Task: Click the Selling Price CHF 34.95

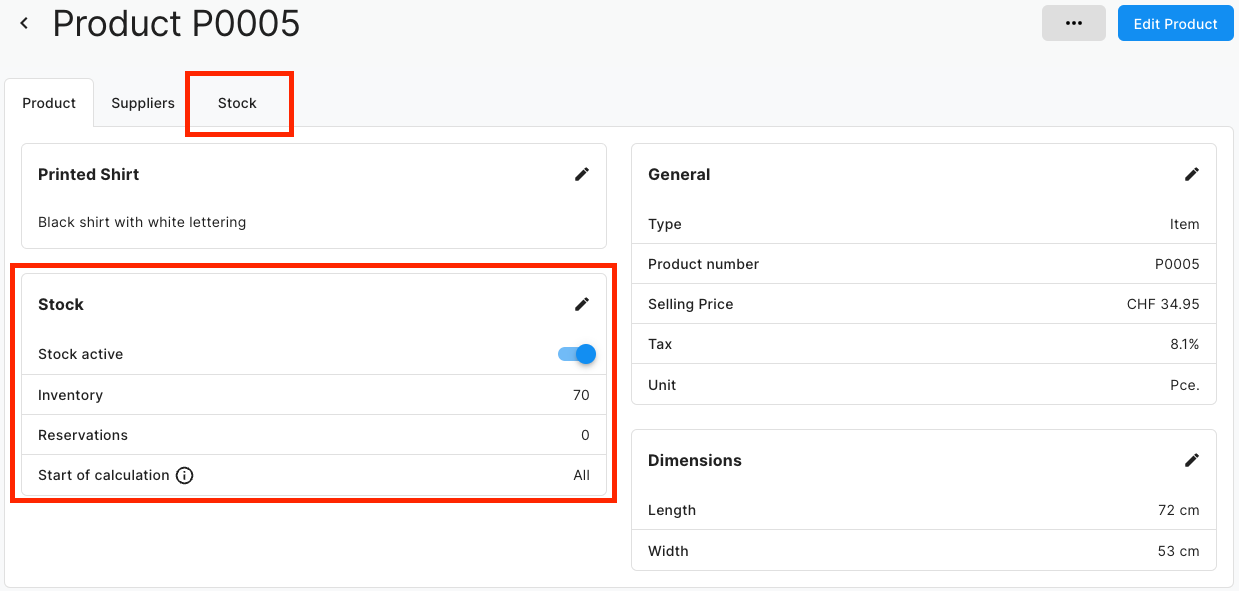Action: point(1162,304)
